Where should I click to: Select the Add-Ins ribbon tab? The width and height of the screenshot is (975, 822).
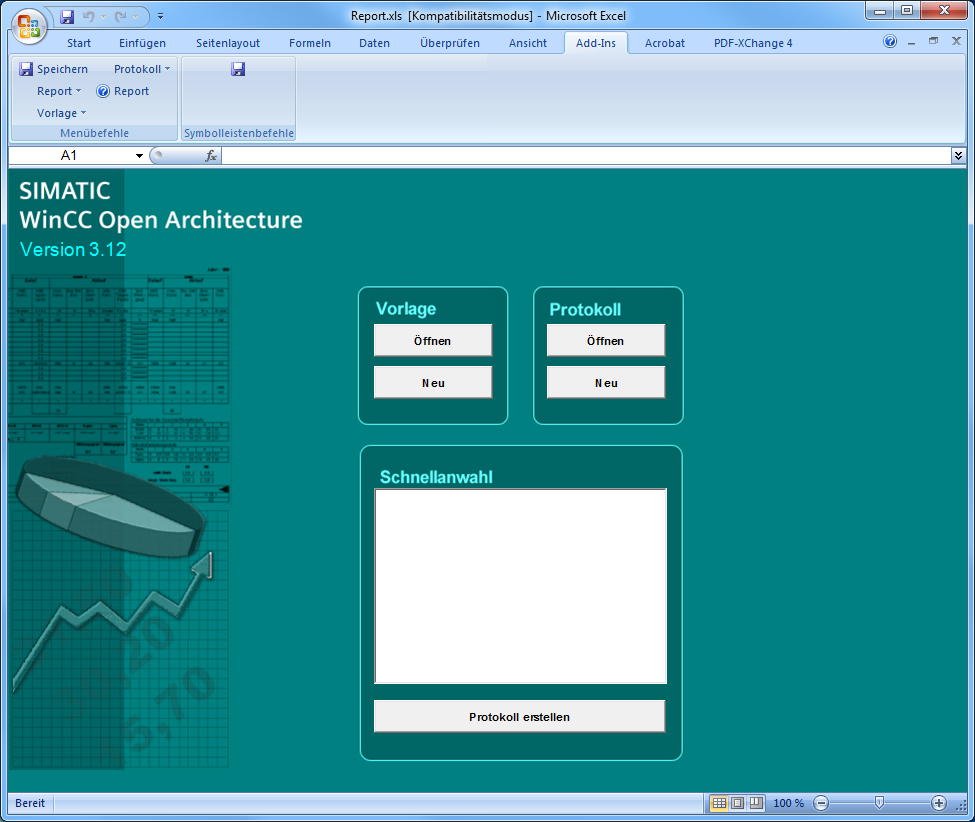596,43
